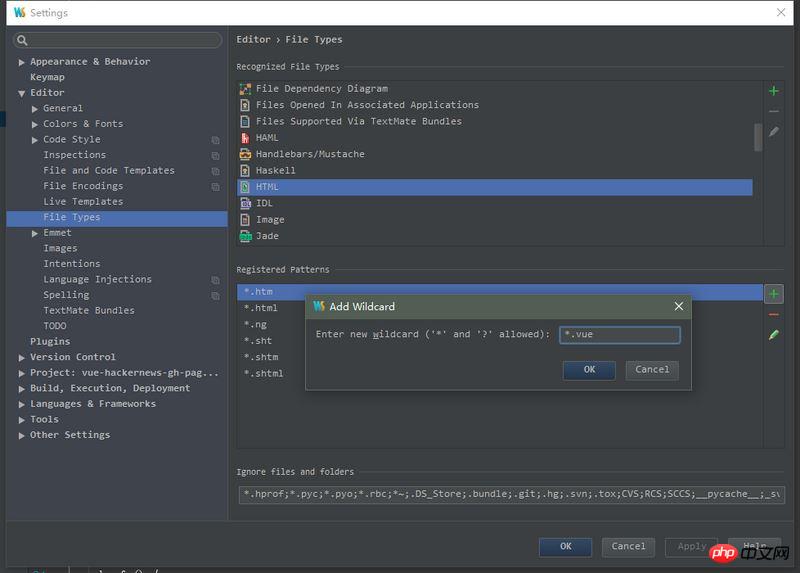Click the Image file type icon

tap(245, 220)
